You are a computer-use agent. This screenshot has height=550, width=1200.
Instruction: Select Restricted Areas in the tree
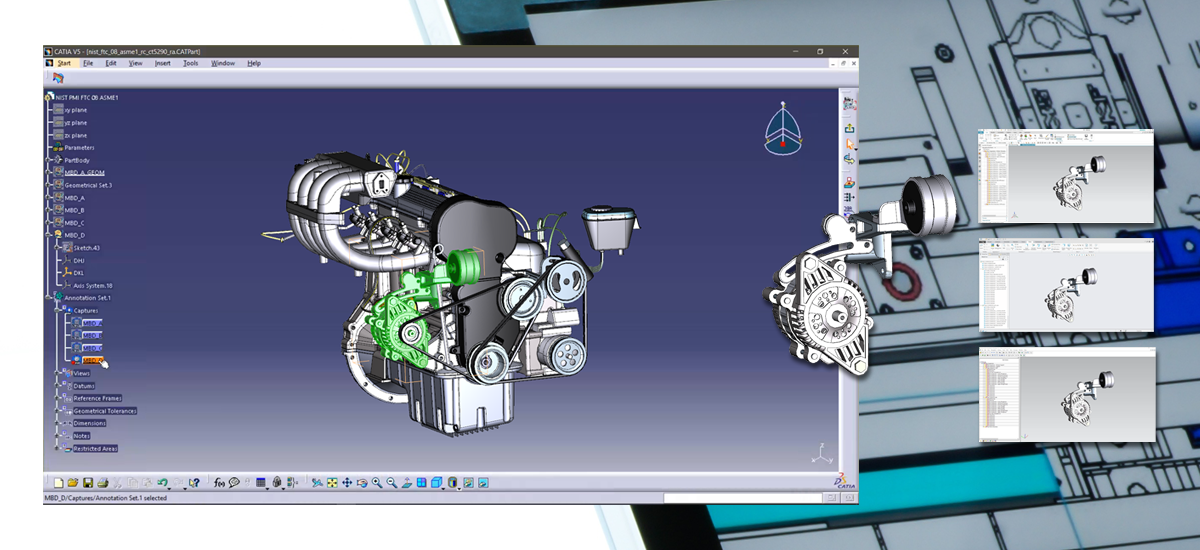pyautogui.click(x=96, y=448)
